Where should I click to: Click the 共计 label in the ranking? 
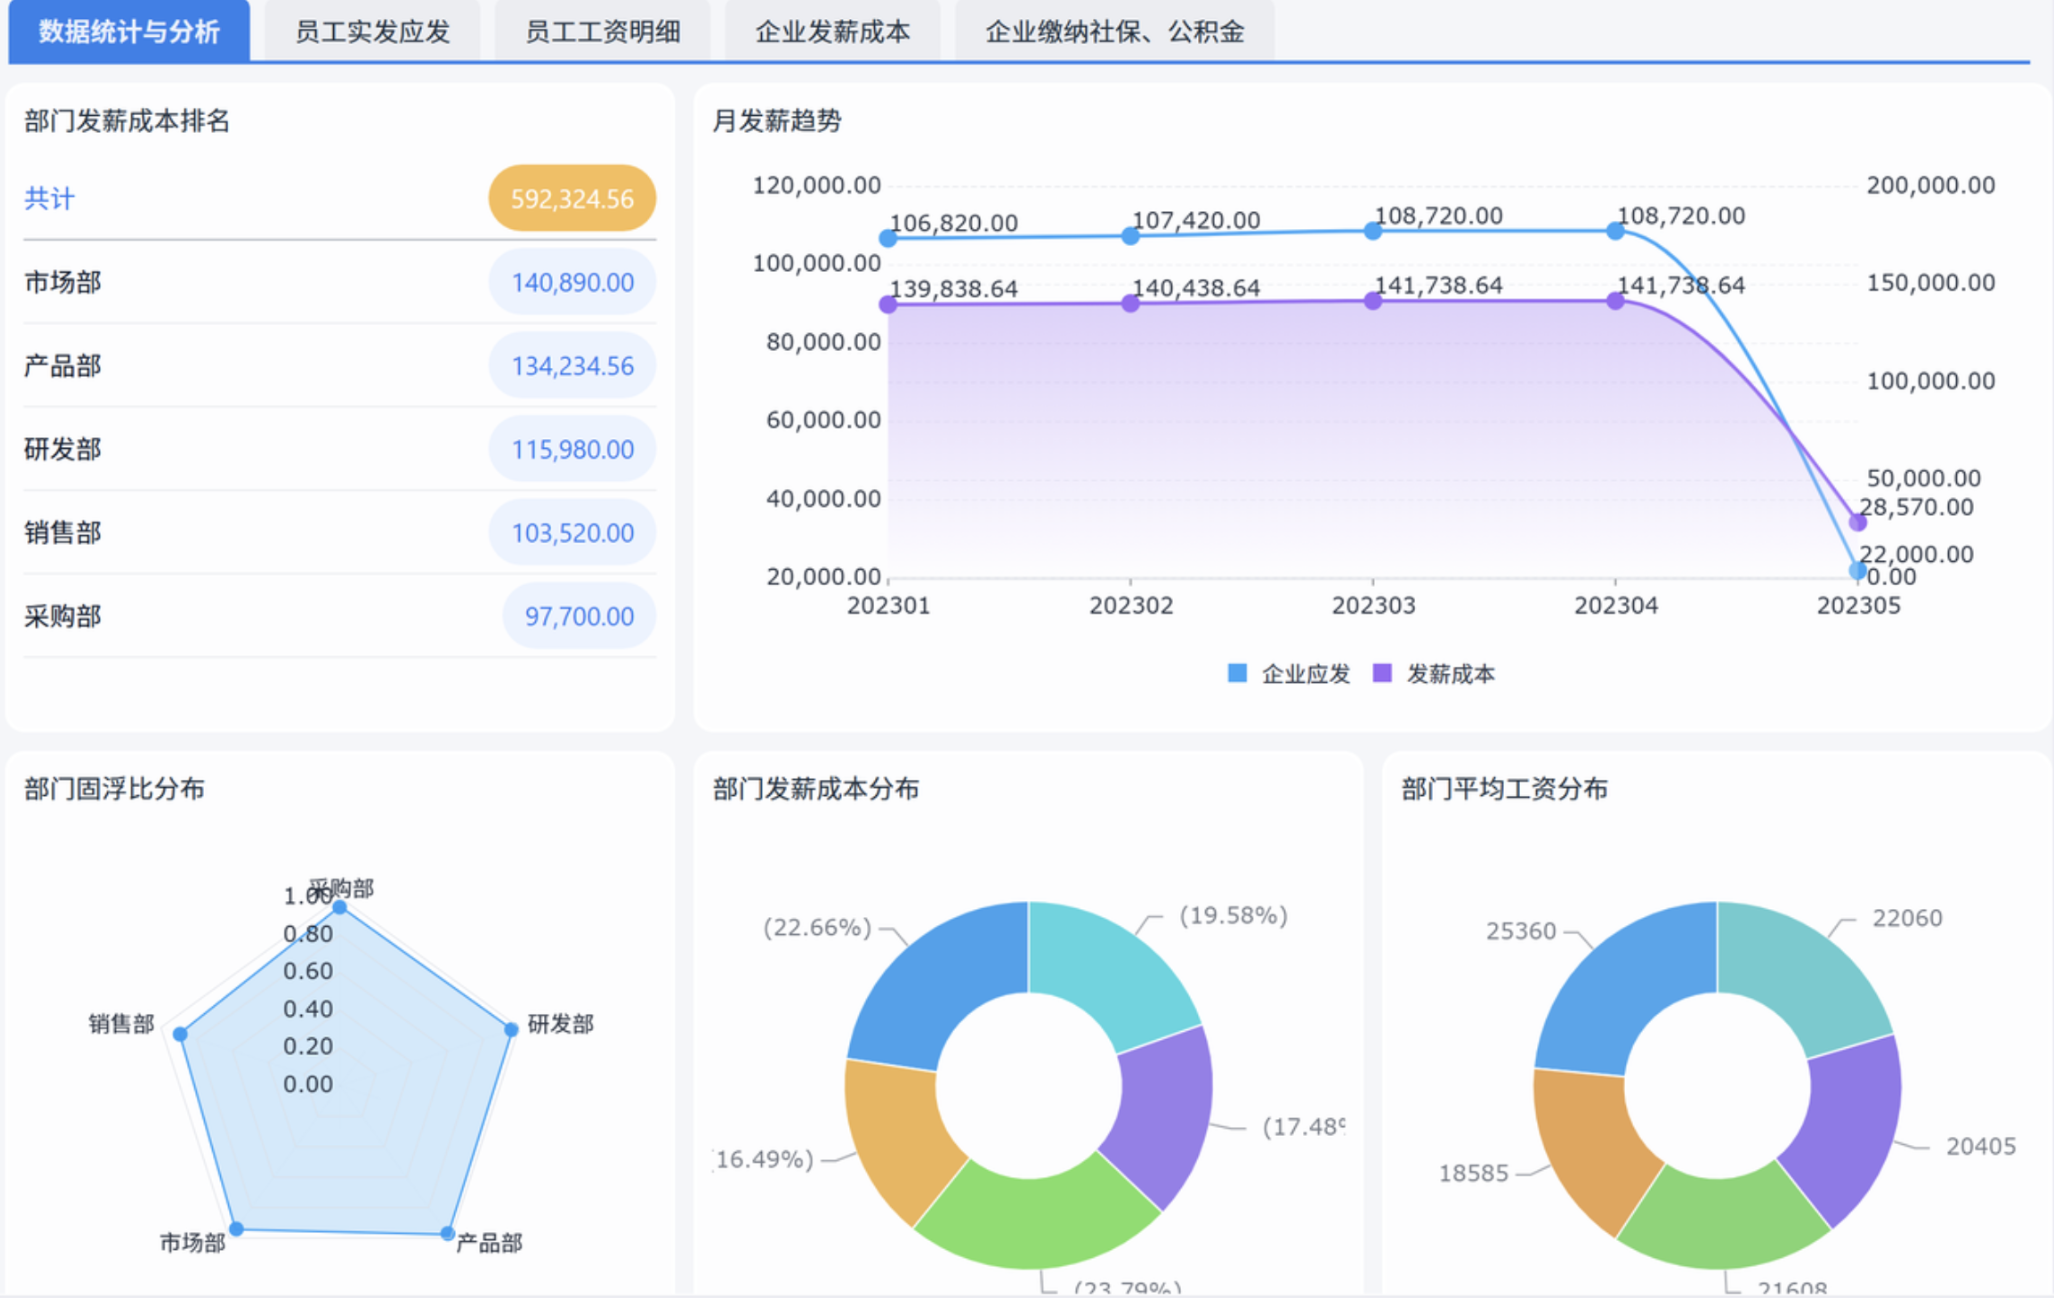pyautogui.click(x=49, y=198)
